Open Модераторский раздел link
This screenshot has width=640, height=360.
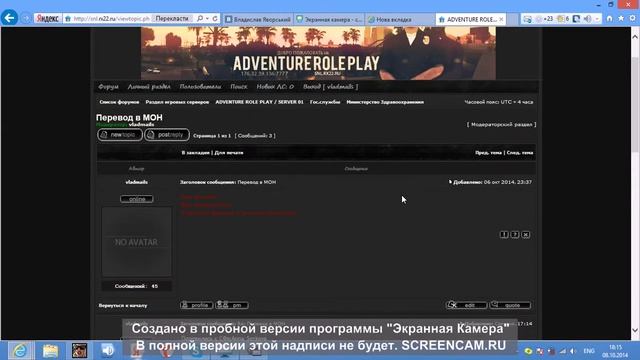502,124
